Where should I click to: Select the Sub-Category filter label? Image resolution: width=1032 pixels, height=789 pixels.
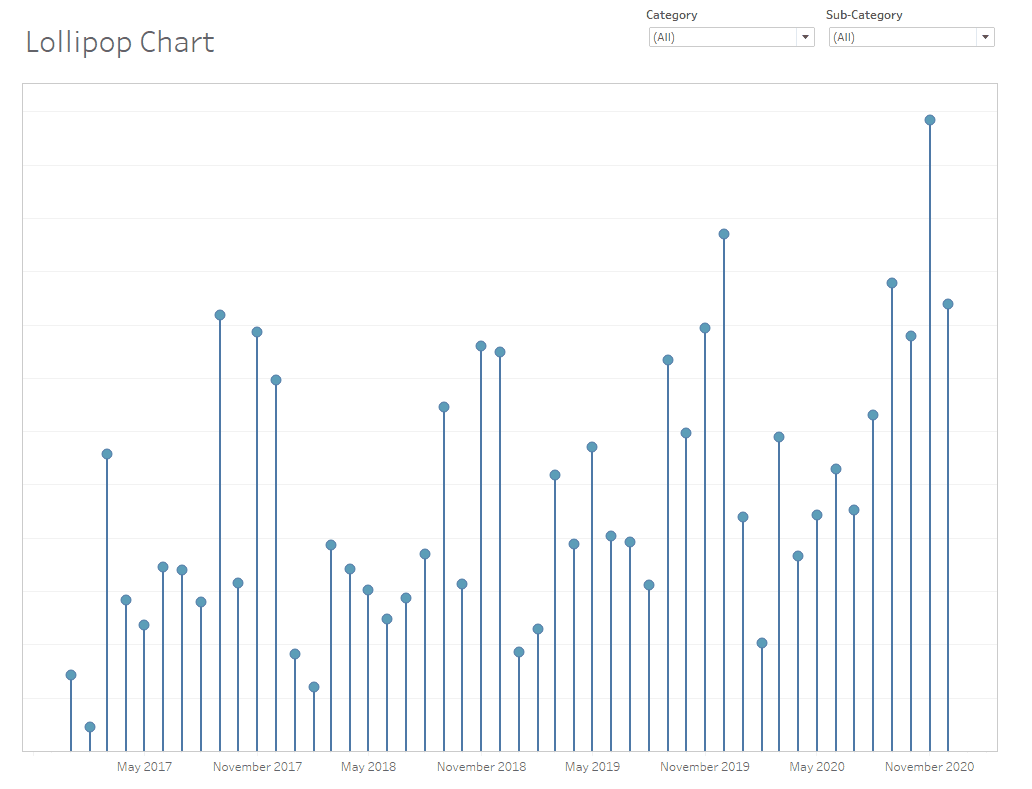[863, 15]
